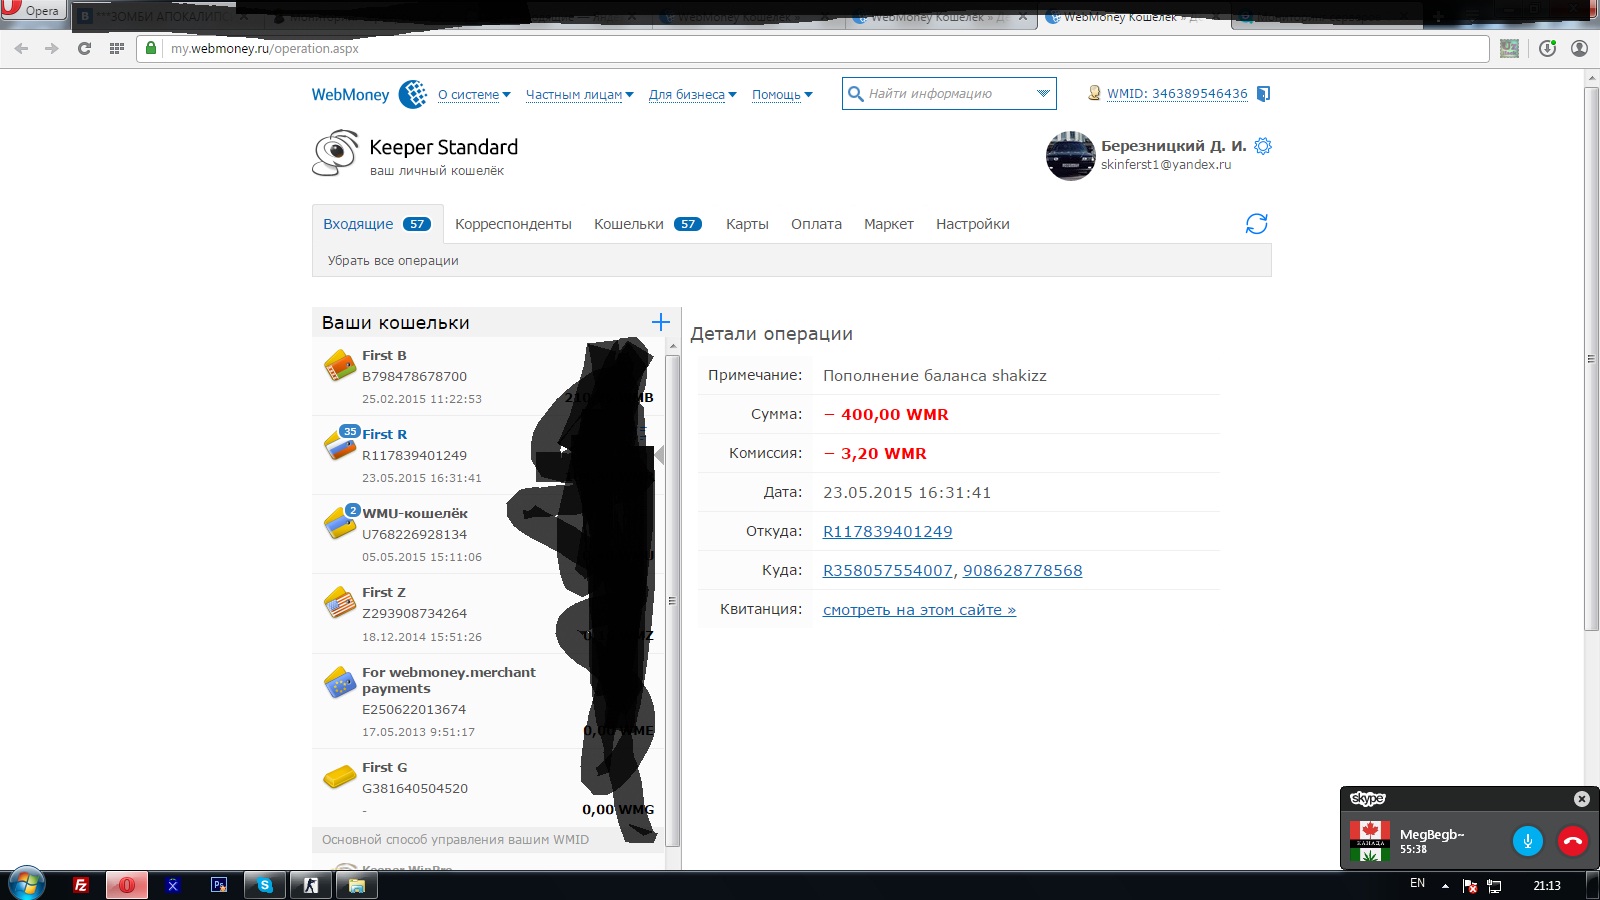The height and width of the screenshot is (900, 1600).
Task: Open Windows Start button
Action: 26,884
